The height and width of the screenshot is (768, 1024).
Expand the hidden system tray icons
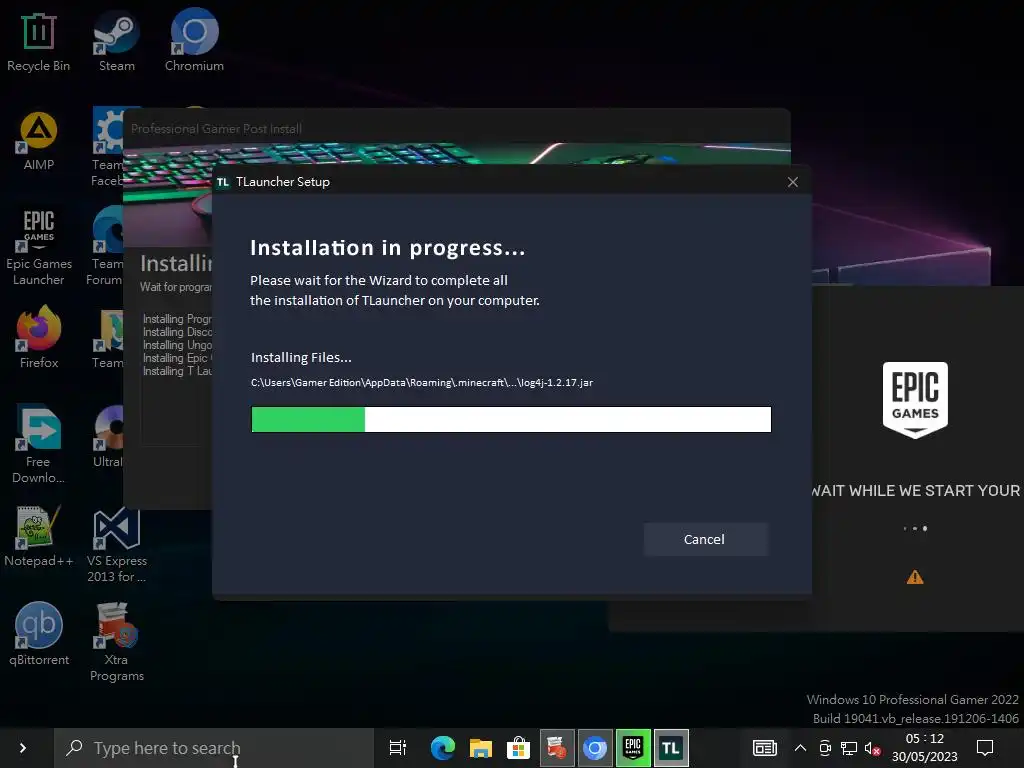[x=800, y=748]
